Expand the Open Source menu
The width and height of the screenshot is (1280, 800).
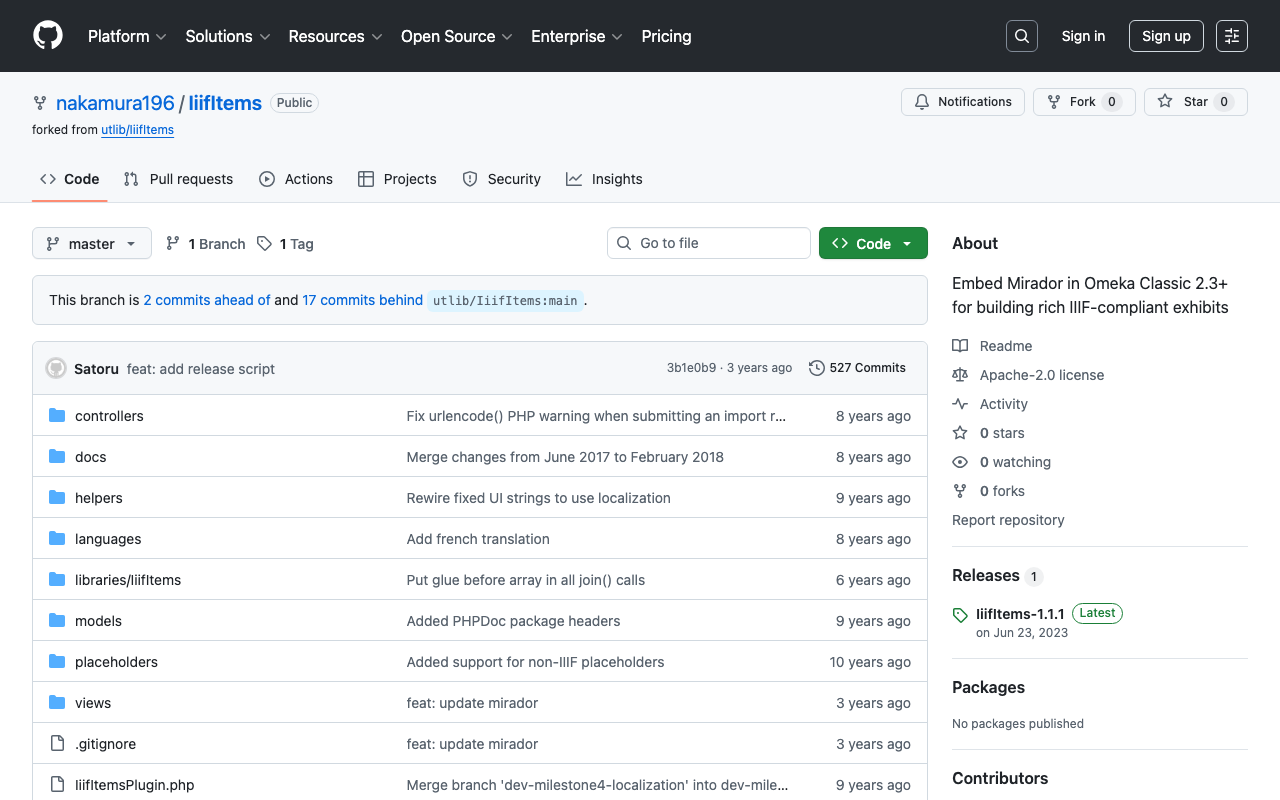(x=456, y=36)
